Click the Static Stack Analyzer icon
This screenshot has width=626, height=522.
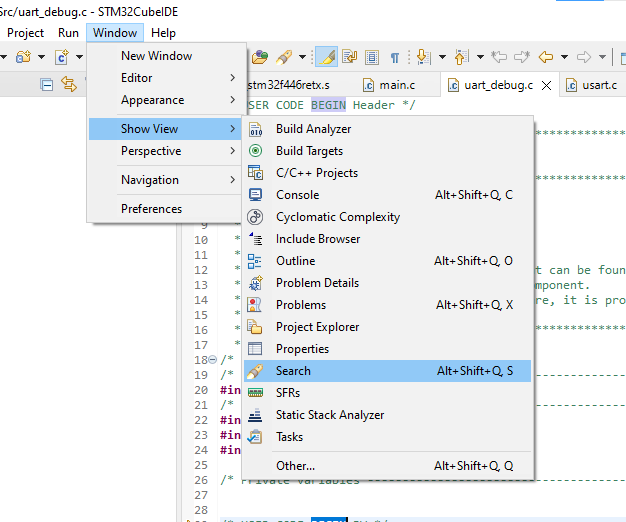(x=255, y=415)
